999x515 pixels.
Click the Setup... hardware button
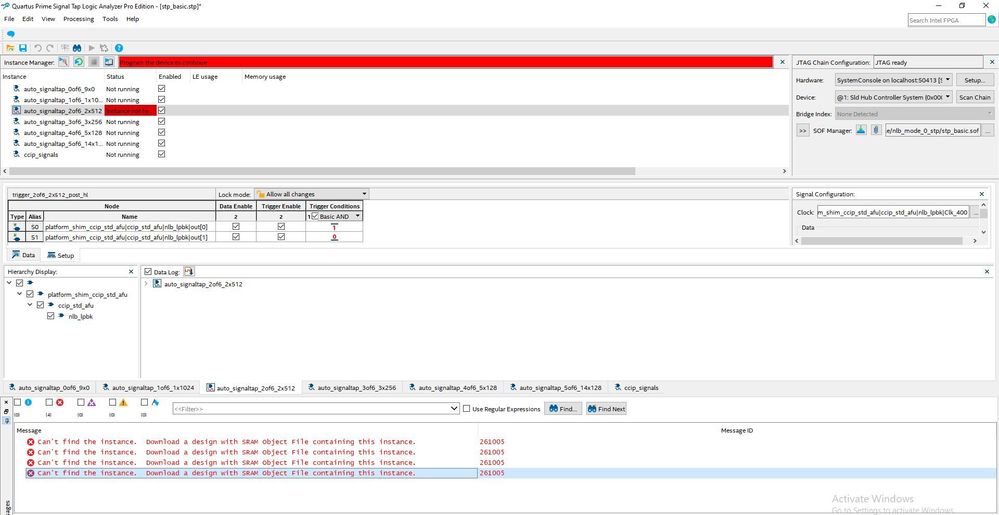974,80
